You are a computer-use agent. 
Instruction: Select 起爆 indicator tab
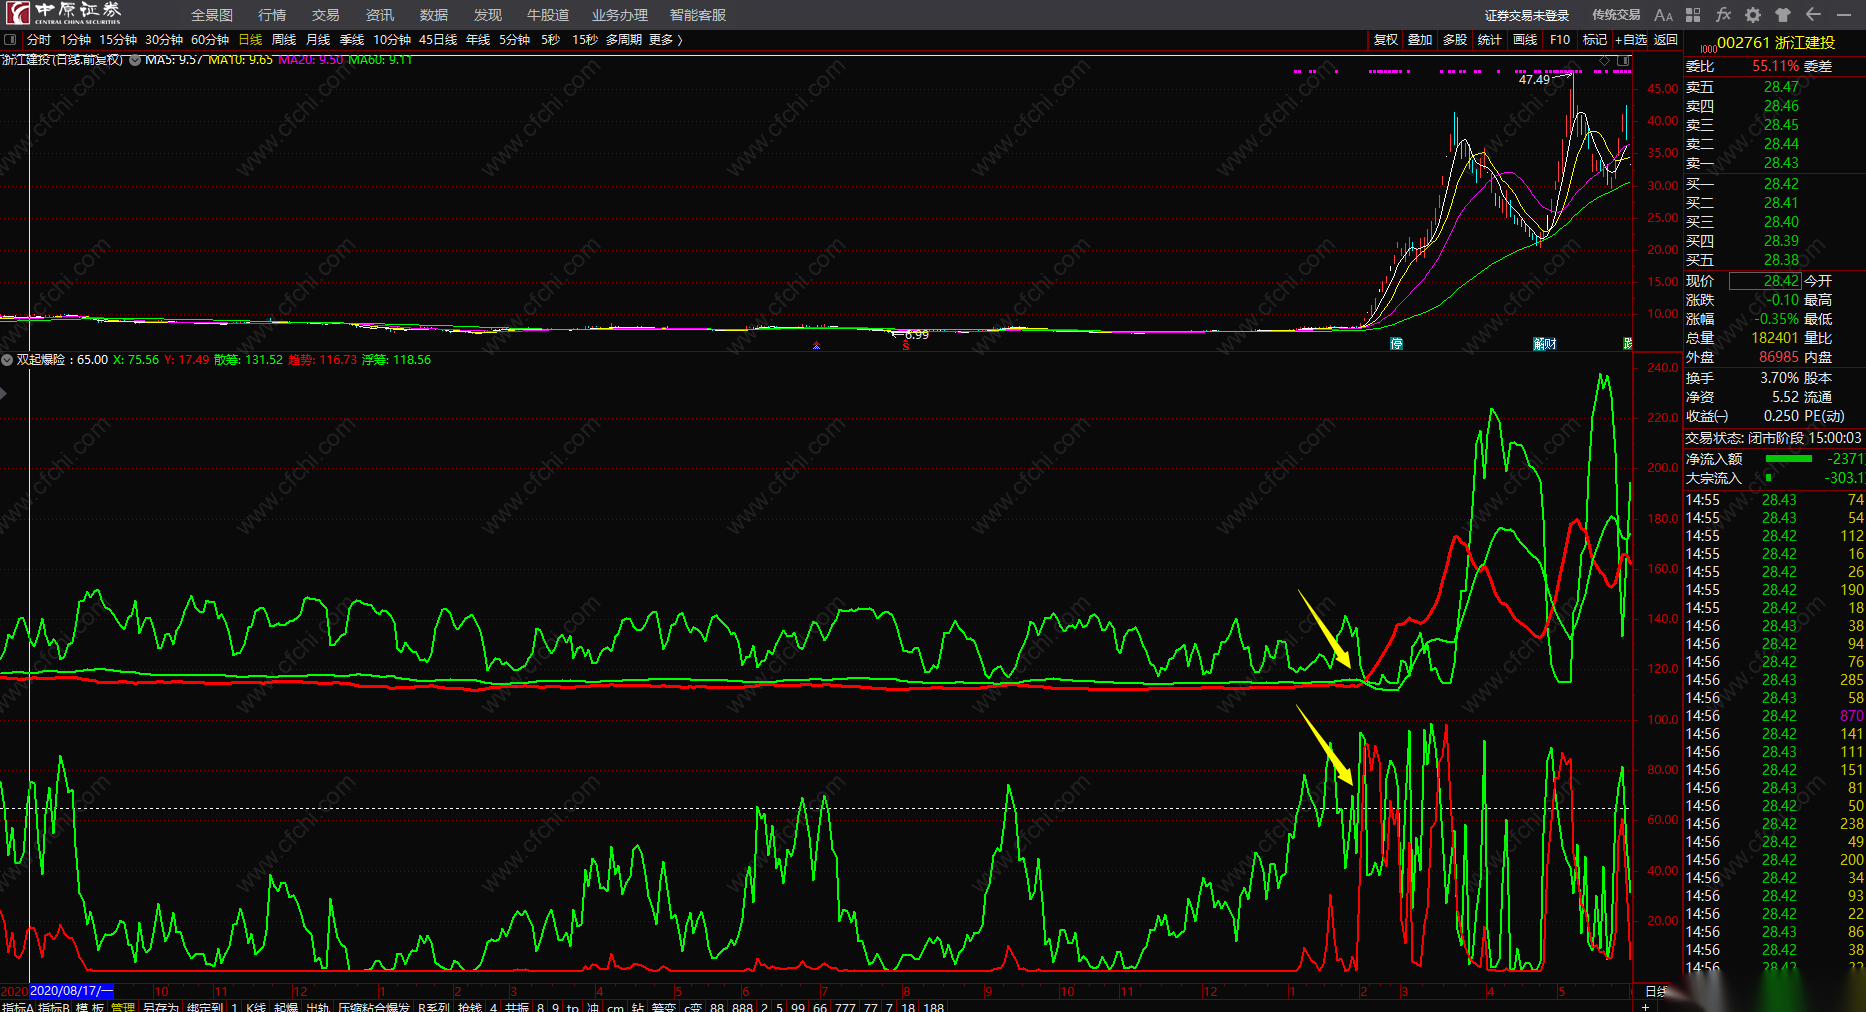tap(286, 1006)
